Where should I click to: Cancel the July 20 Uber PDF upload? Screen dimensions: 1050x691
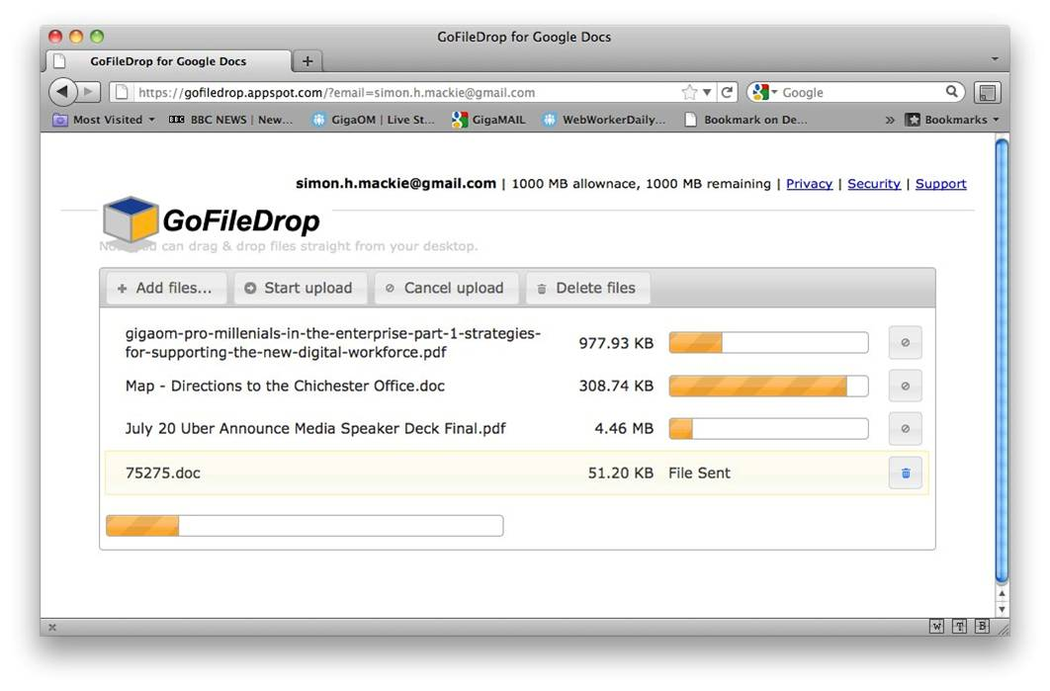905,429
